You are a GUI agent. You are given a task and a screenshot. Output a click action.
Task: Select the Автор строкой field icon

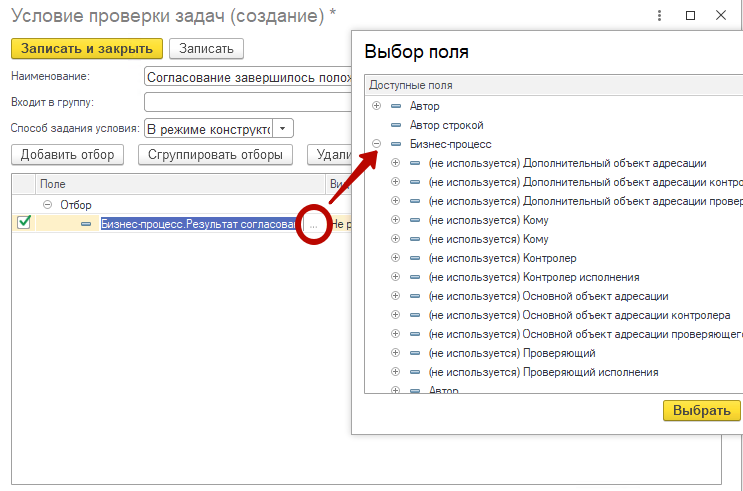point(396,125)
